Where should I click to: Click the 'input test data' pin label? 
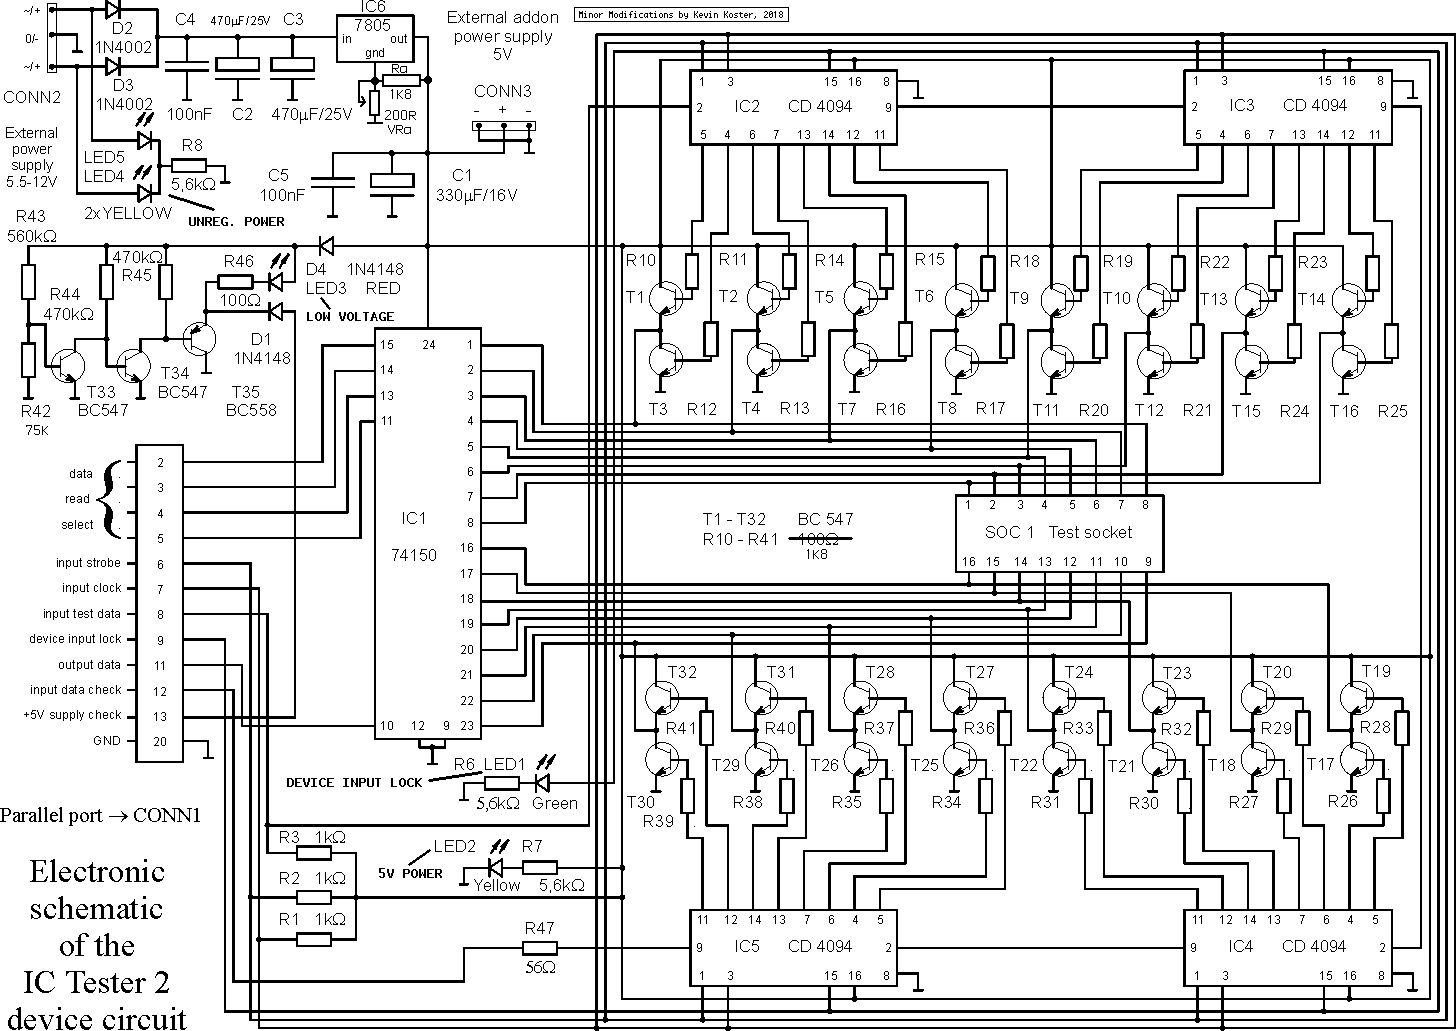tap(81, 614)
